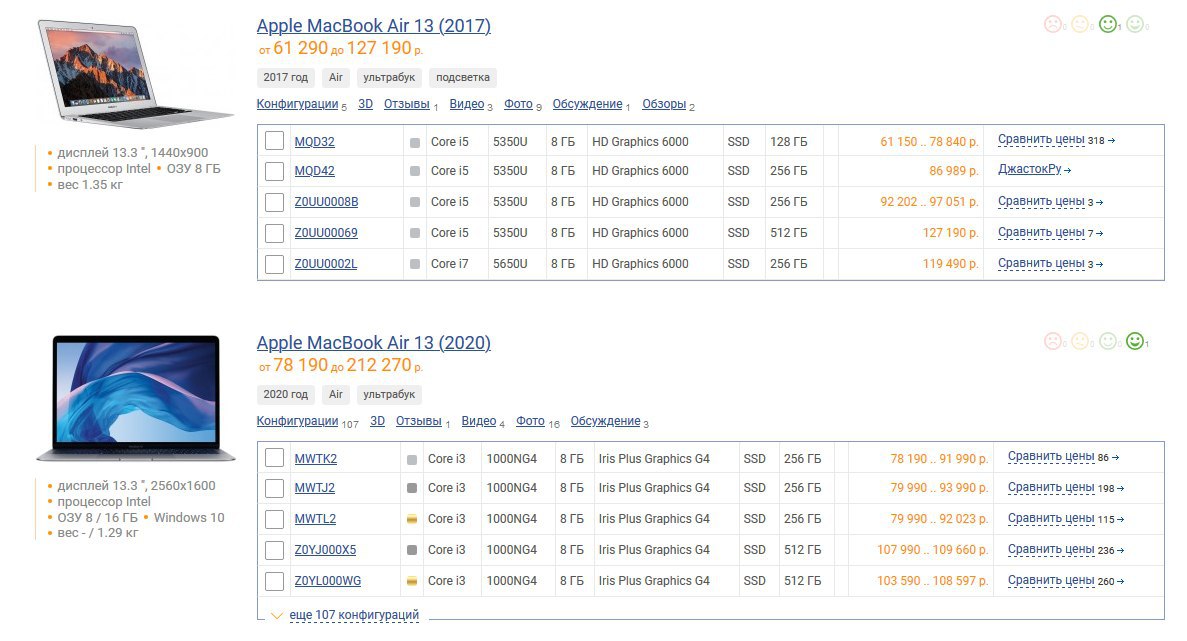Click the light green happy face icon for MacBook Air 2017
The width and height of the screenshot is (1187, 641).
coord(1135,24)
